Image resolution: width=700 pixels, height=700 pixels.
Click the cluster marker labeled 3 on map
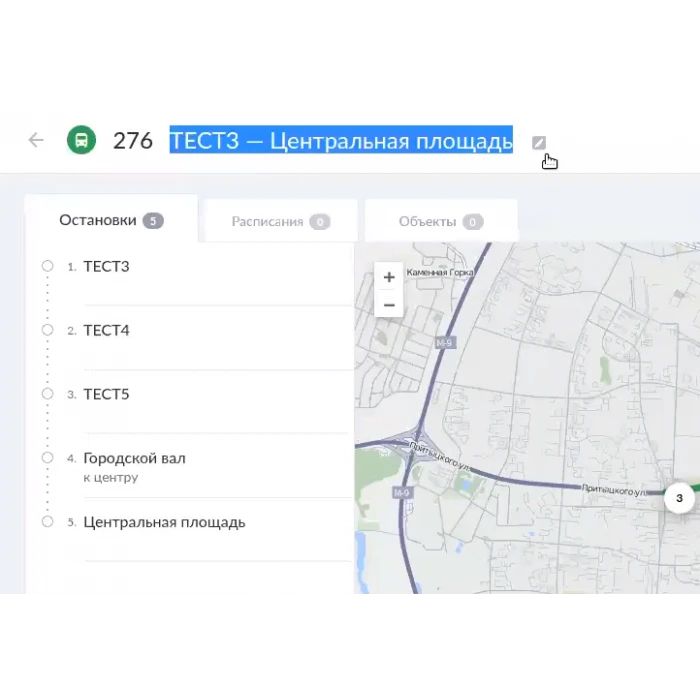679,497
